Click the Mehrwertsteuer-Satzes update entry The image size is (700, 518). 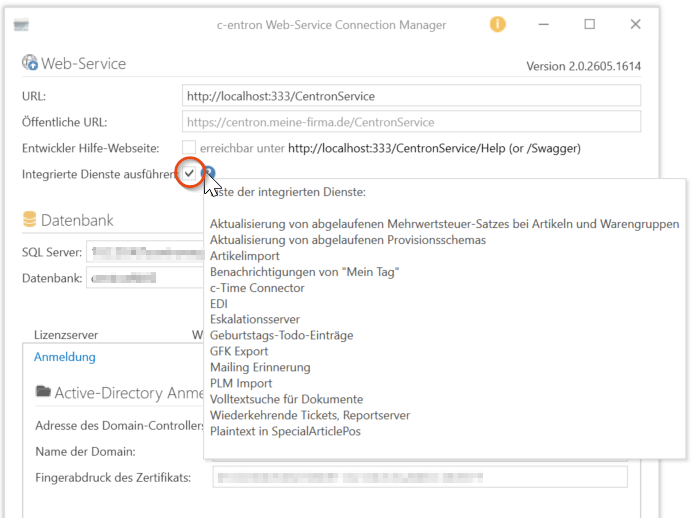[x=445, y=224]
